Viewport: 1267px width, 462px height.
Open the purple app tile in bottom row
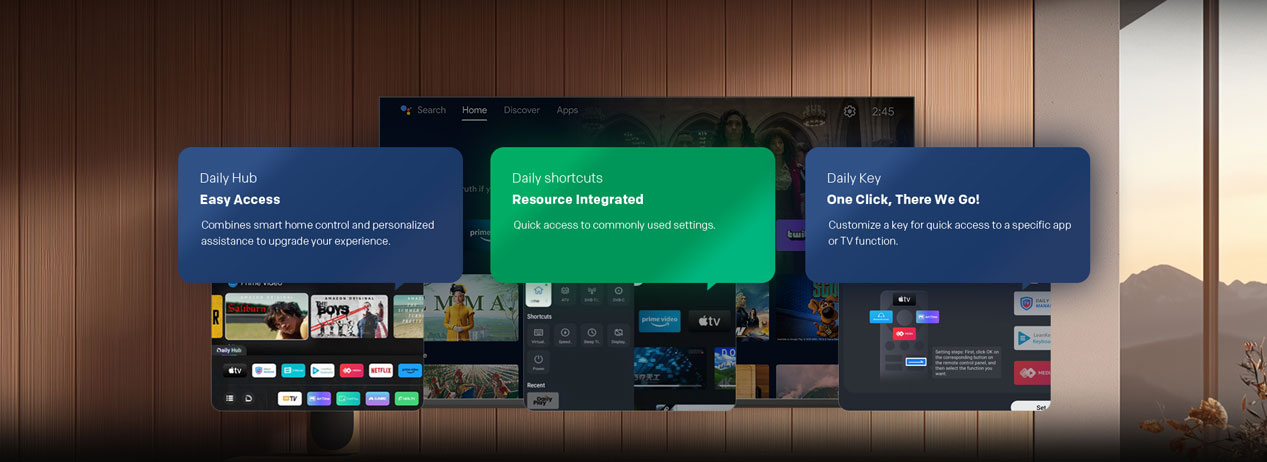tap(319, 398)
